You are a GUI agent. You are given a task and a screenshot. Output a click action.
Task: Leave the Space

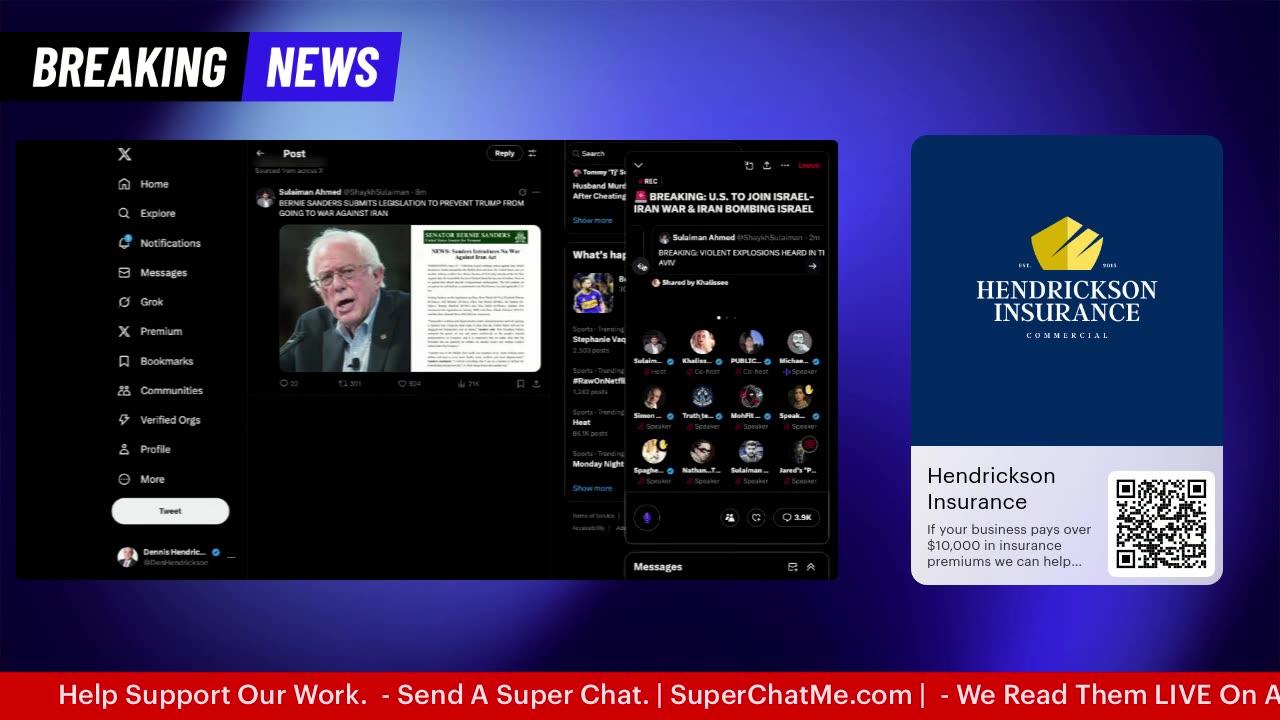coord(809,165)
